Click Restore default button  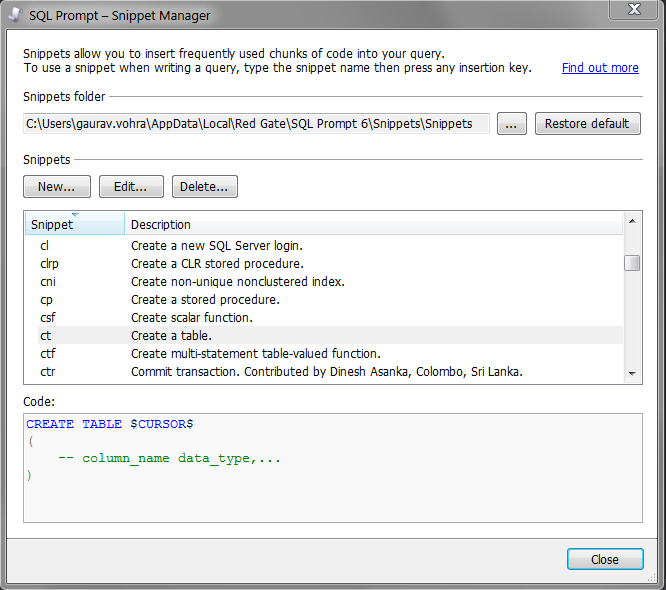click(x=587, y=124)
